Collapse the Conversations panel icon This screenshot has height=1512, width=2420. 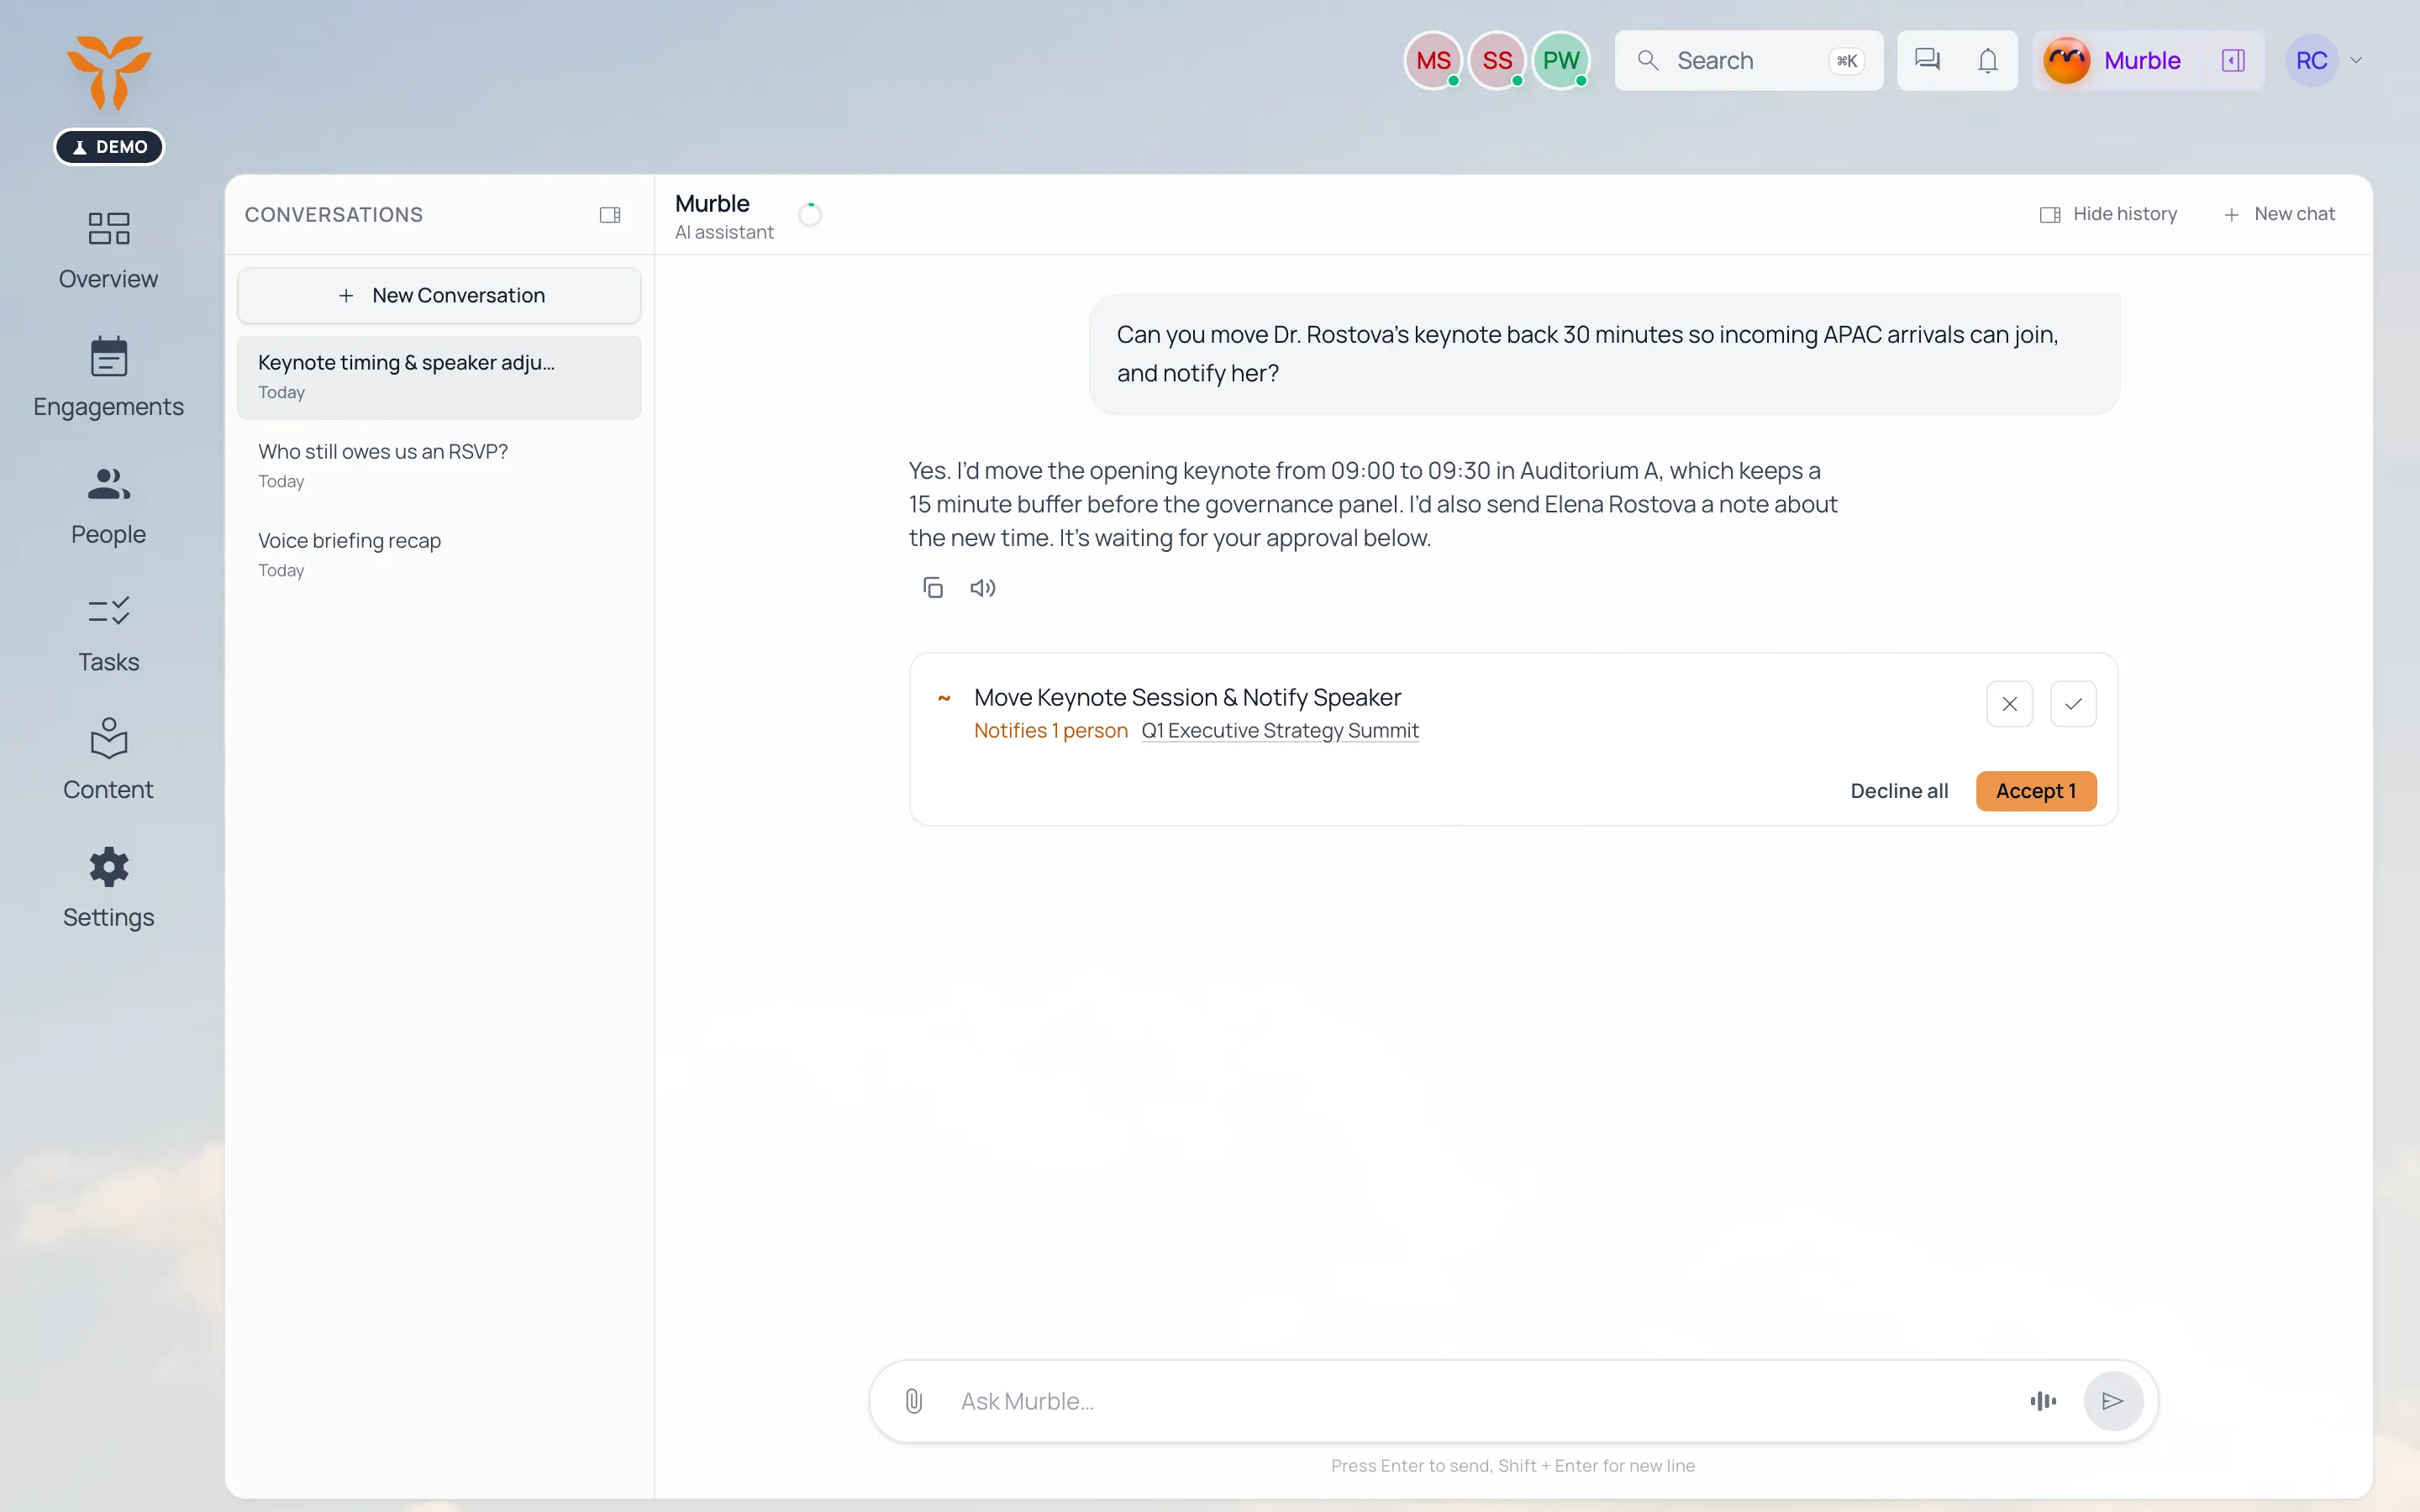click(x=610, y=215)
